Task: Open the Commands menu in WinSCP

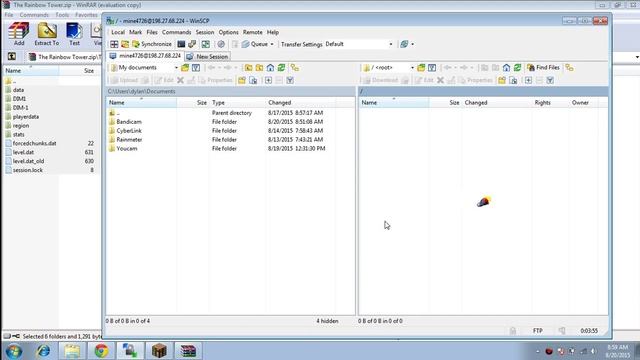Action: click(x=176, y=32)
